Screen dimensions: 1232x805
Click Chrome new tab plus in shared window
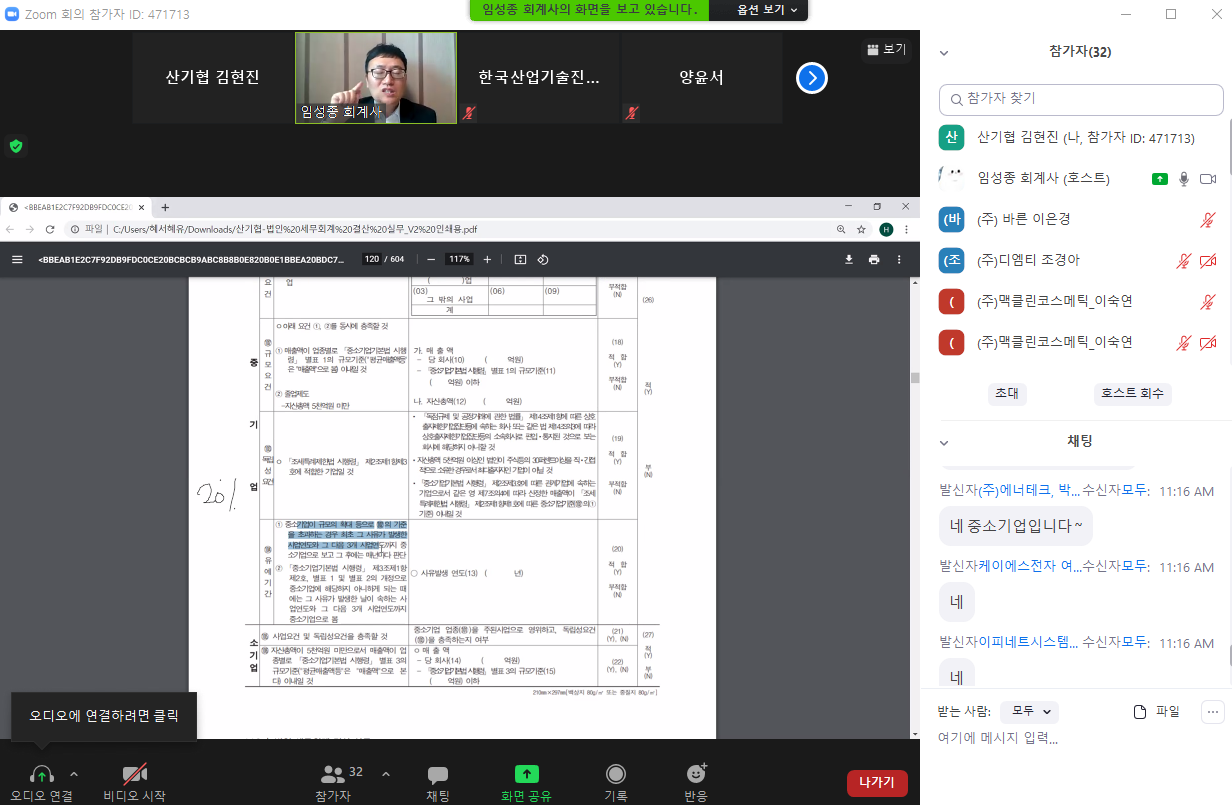(x=166, y=207)
